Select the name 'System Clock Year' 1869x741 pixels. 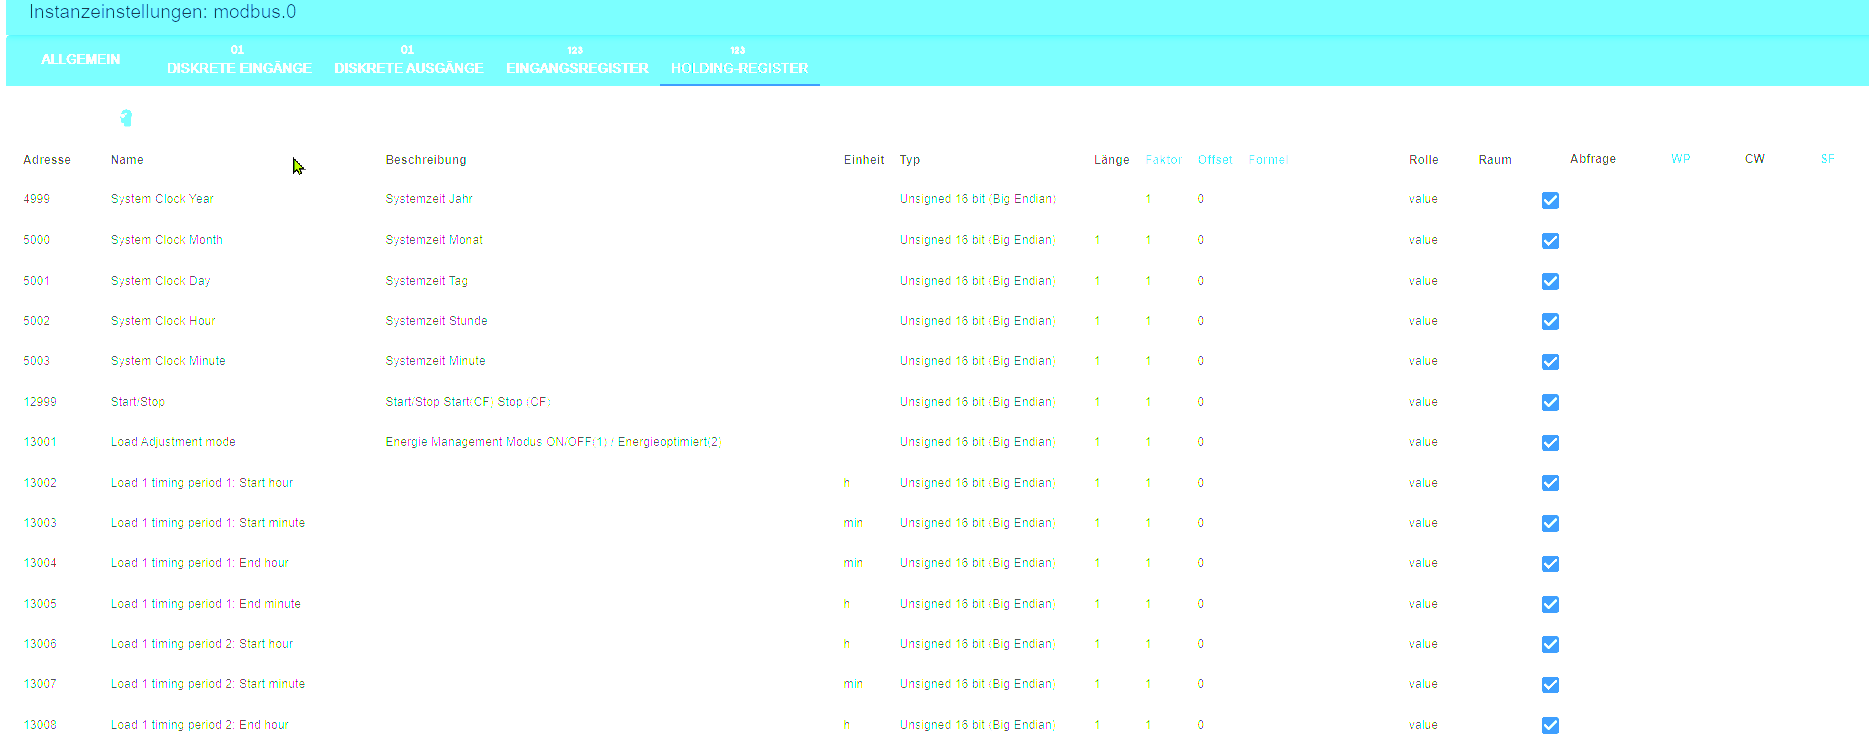[162, 199]
